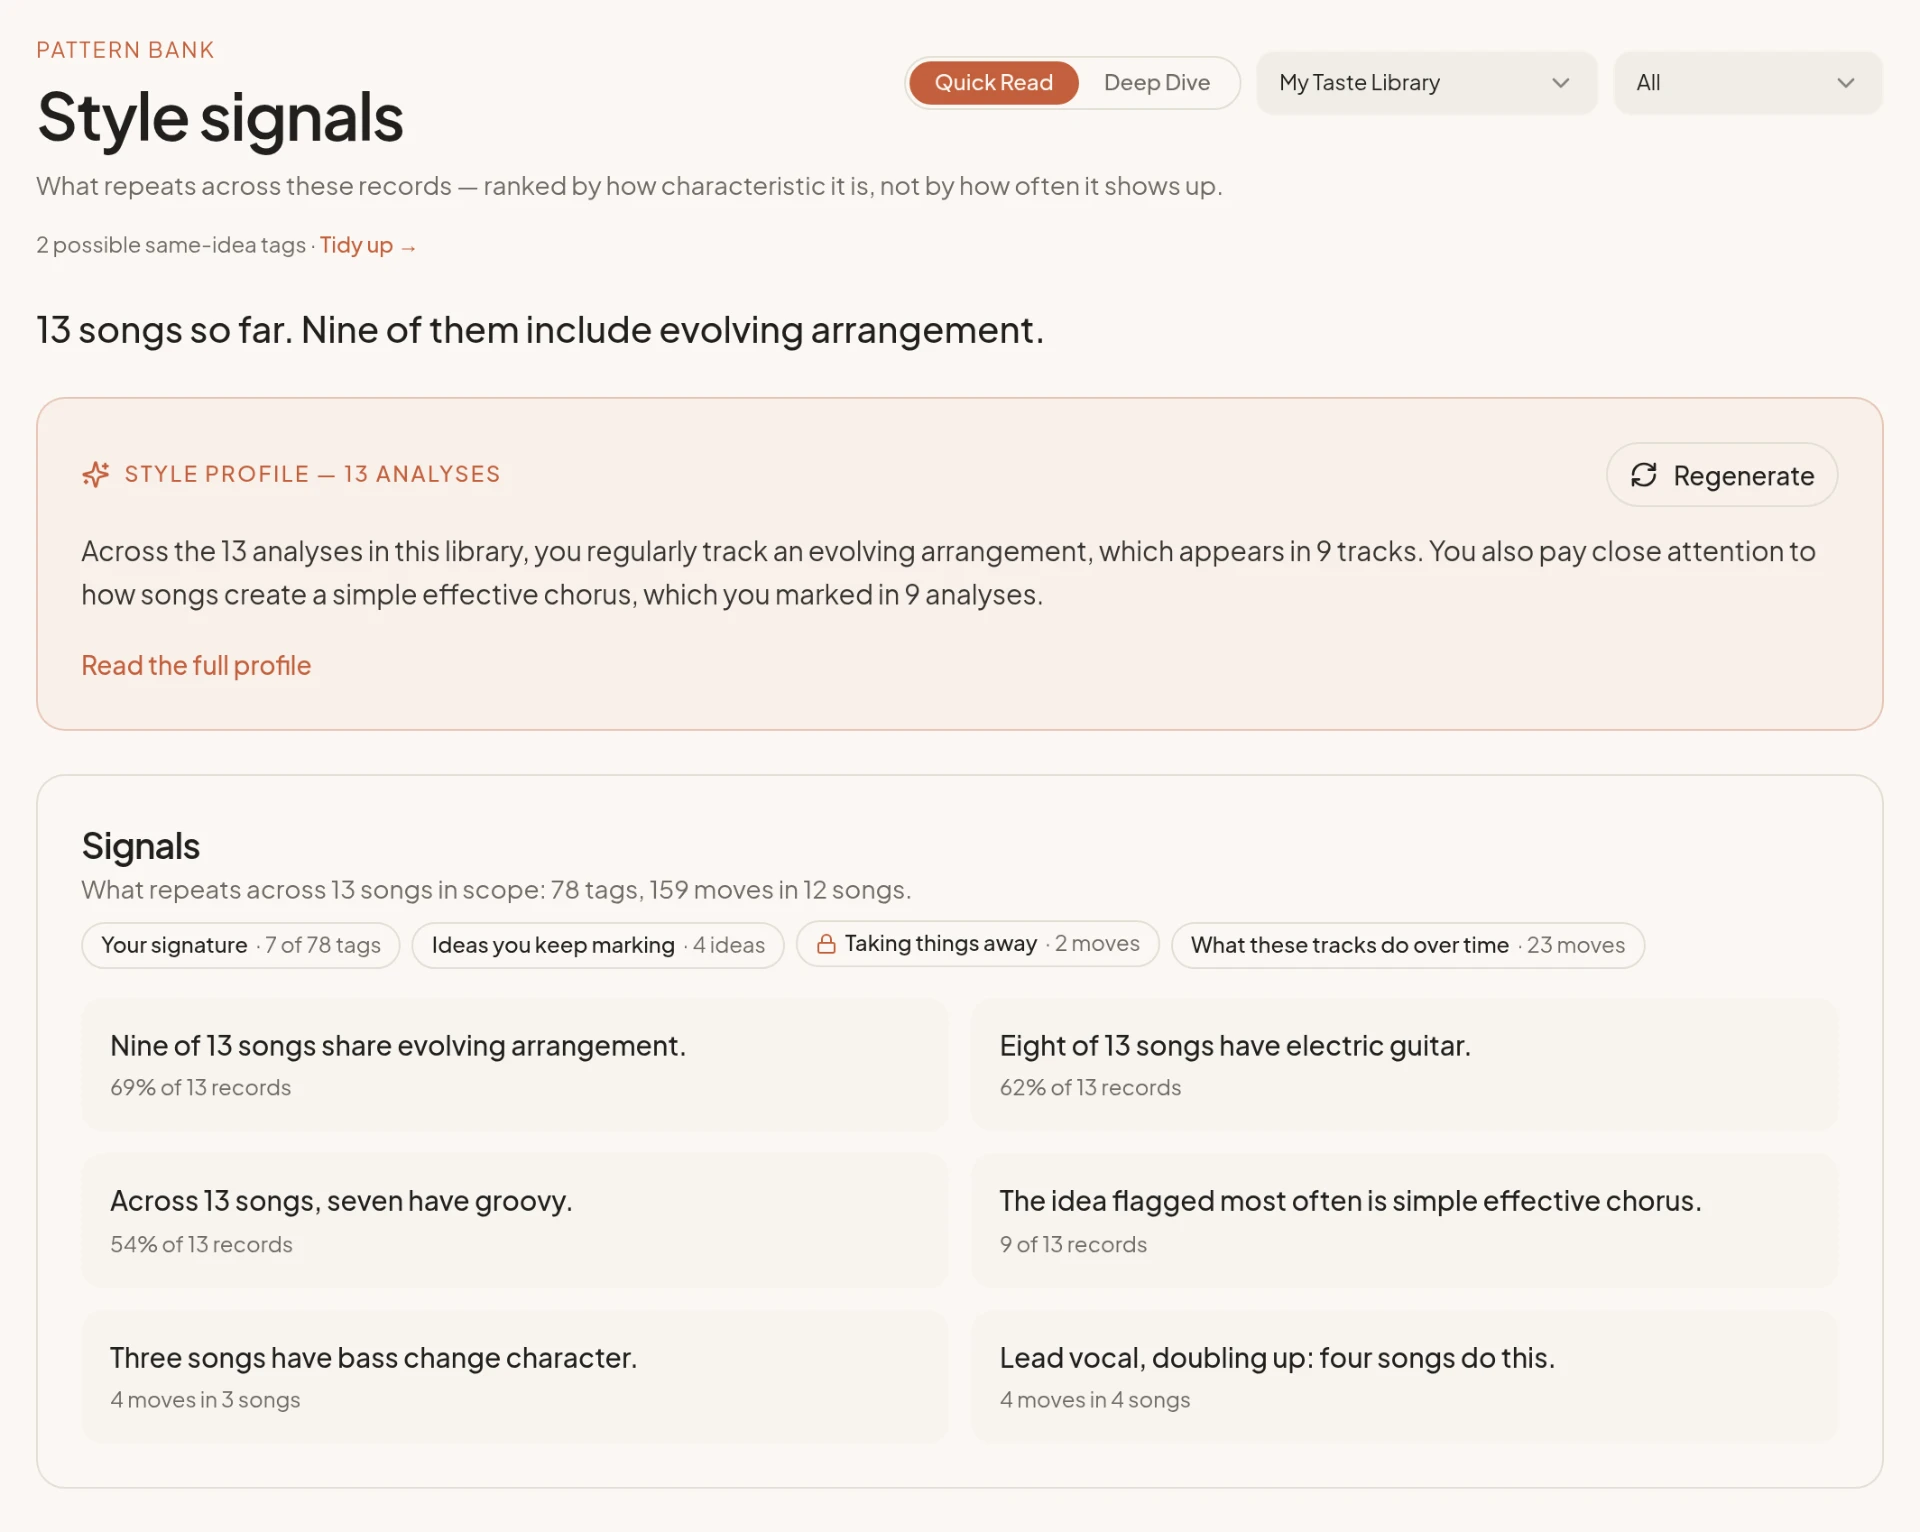
Task: Open the evolving arrangement signal card
Action: coord(514,1065)
